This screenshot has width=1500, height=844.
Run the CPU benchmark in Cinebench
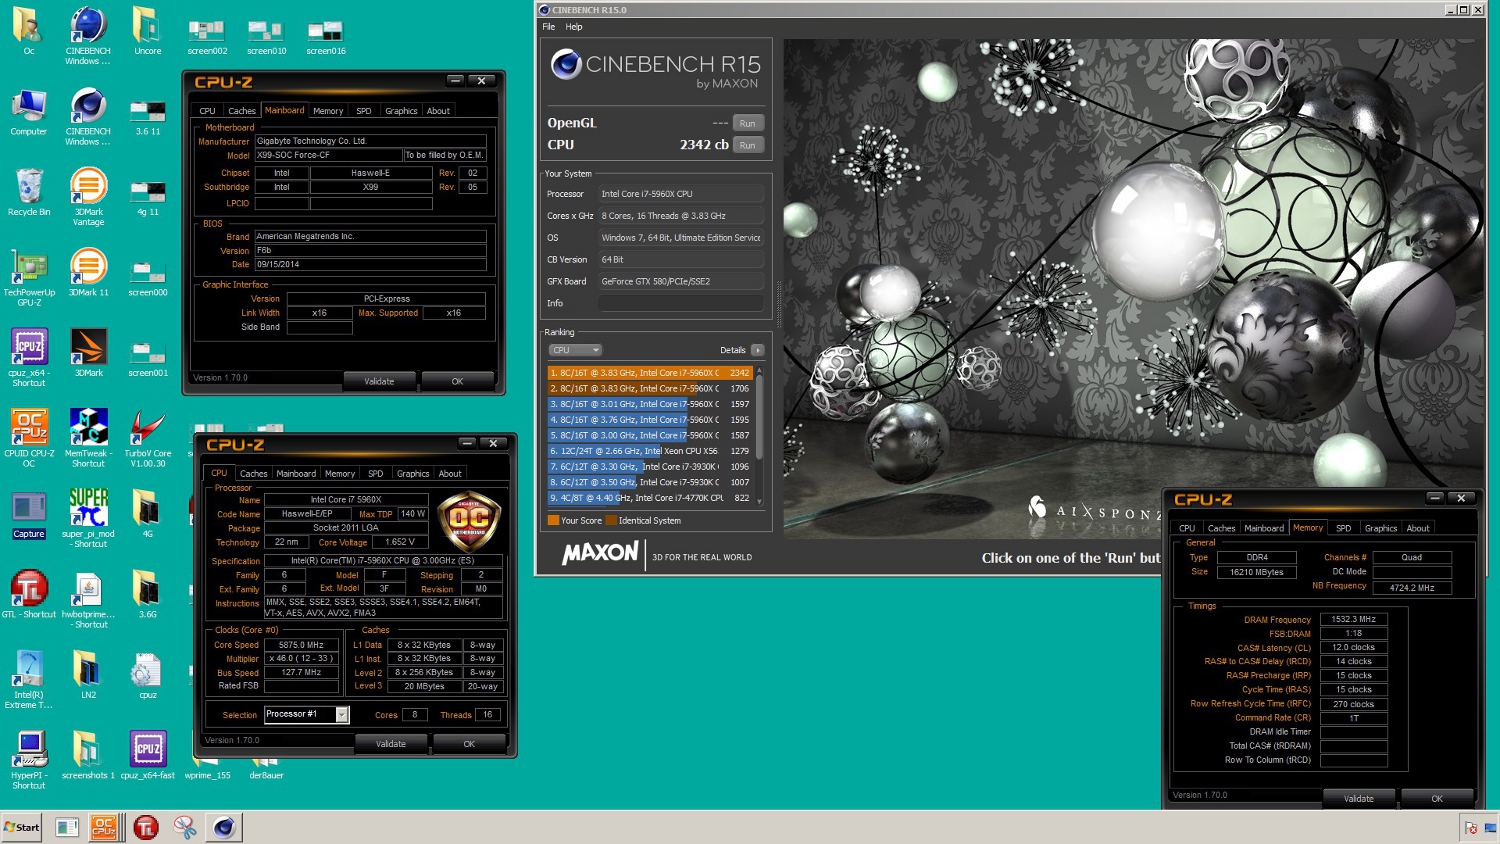tap(748, 145)
